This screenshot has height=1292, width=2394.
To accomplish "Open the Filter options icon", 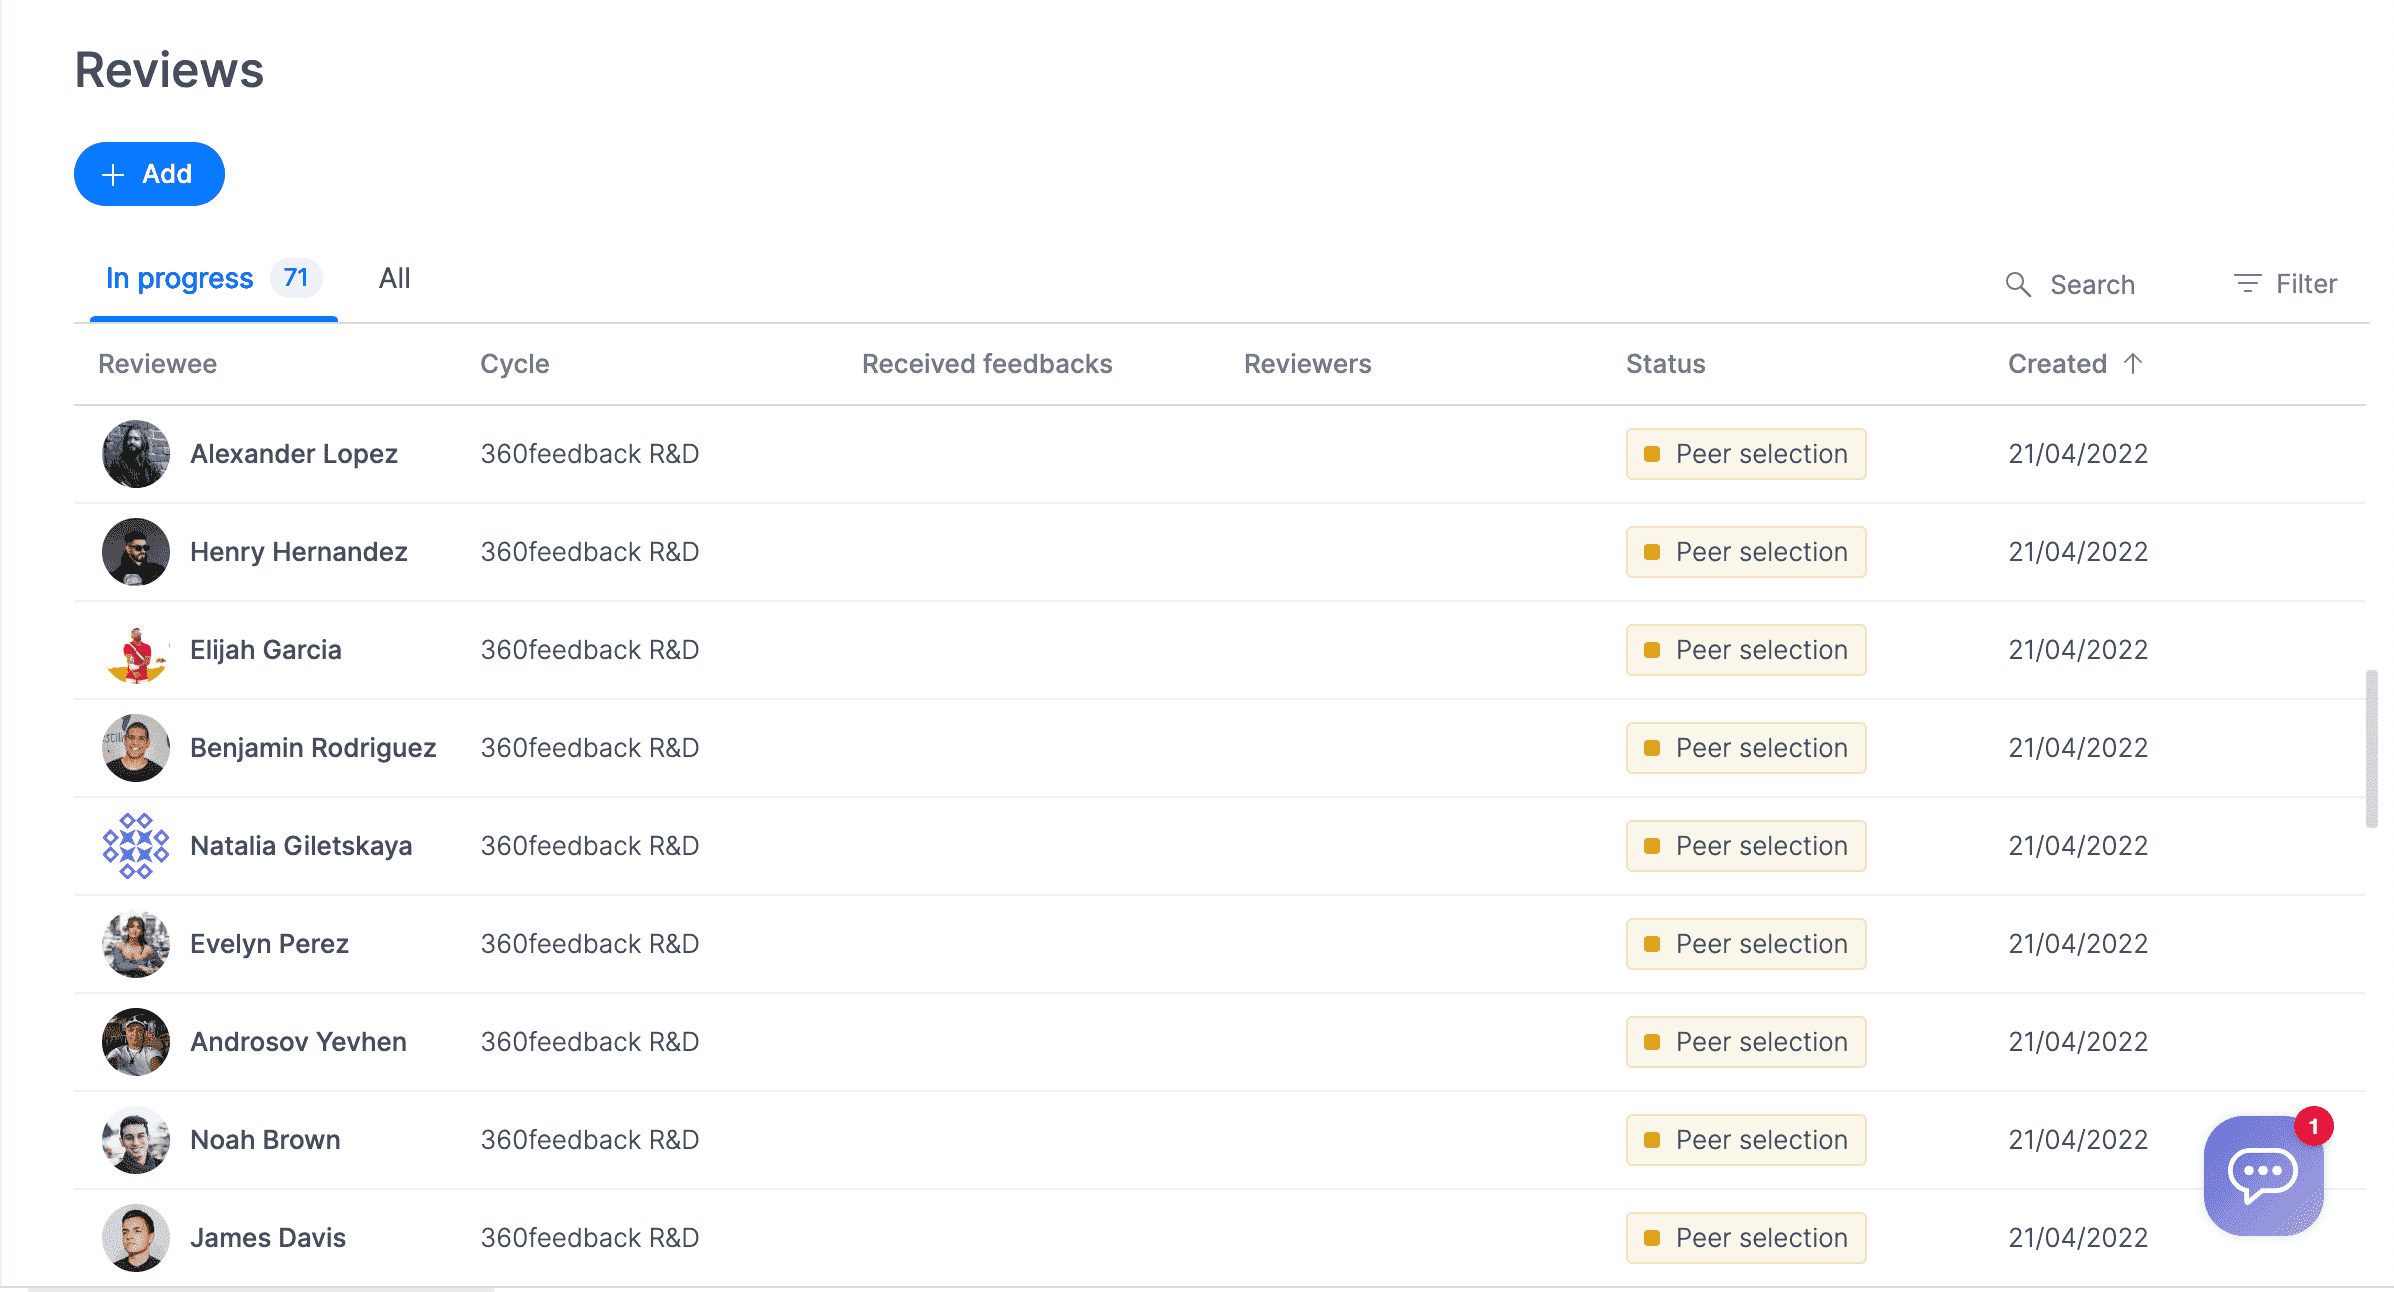I will point(2247,284).
